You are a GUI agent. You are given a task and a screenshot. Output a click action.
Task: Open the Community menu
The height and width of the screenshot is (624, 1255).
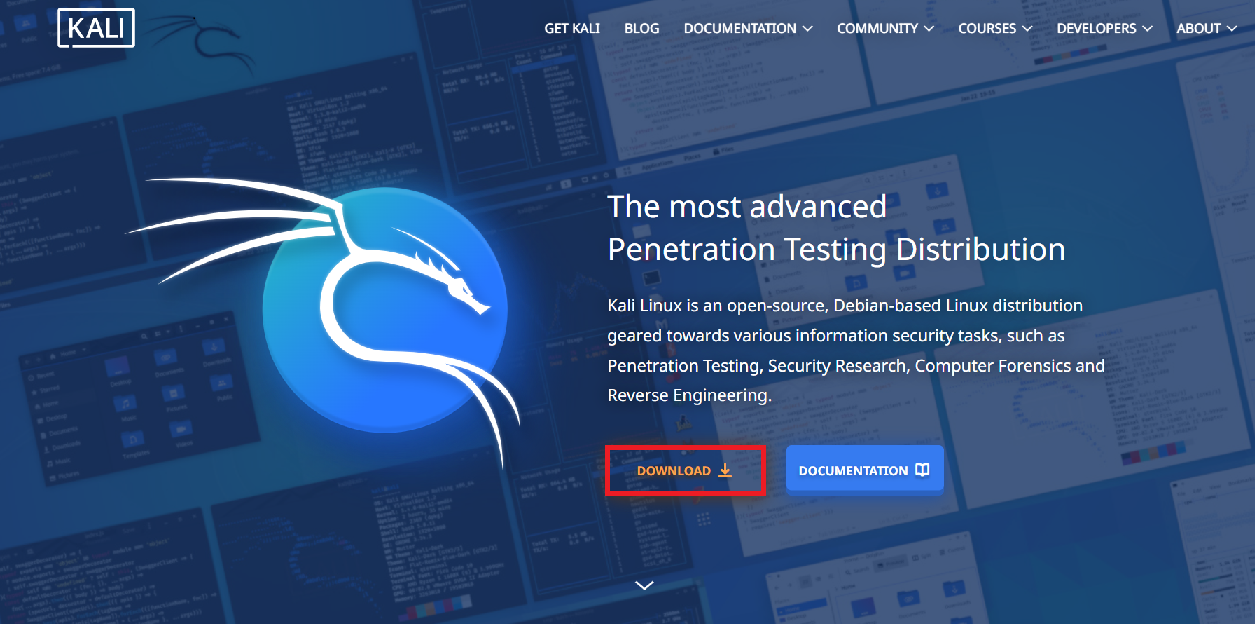point(886,29)
